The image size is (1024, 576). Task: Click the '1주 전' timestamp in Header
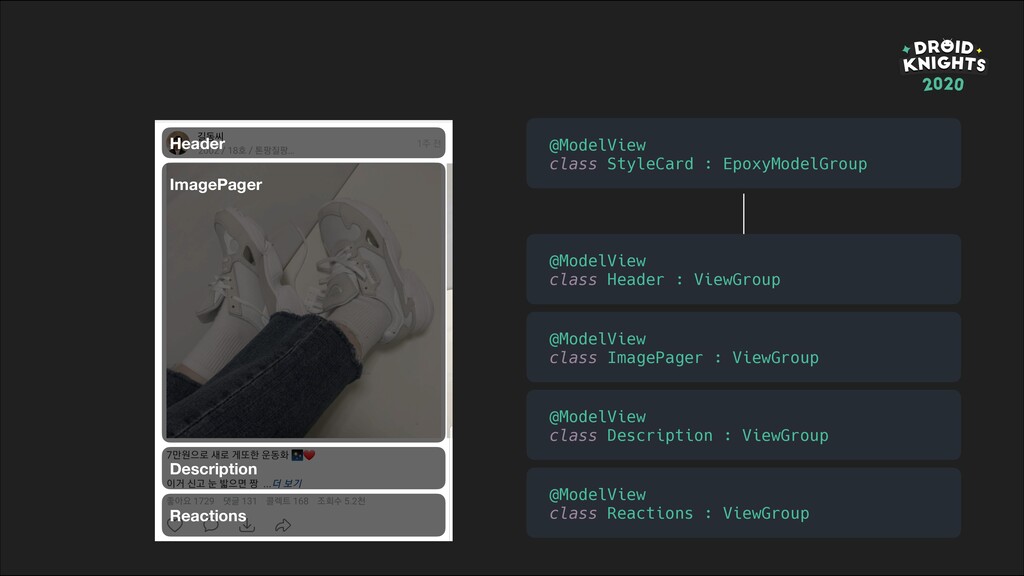428,143
